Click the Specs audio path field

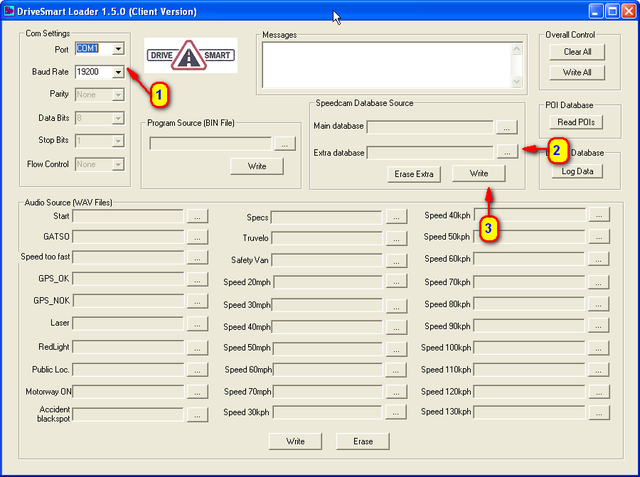[x=327, y=217]
